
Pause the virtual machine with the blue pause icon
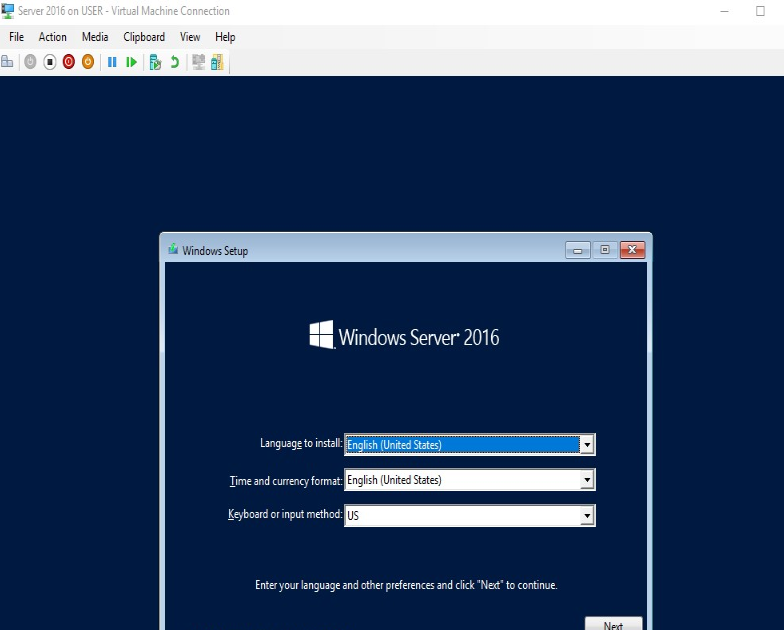[x=112, y=62]
